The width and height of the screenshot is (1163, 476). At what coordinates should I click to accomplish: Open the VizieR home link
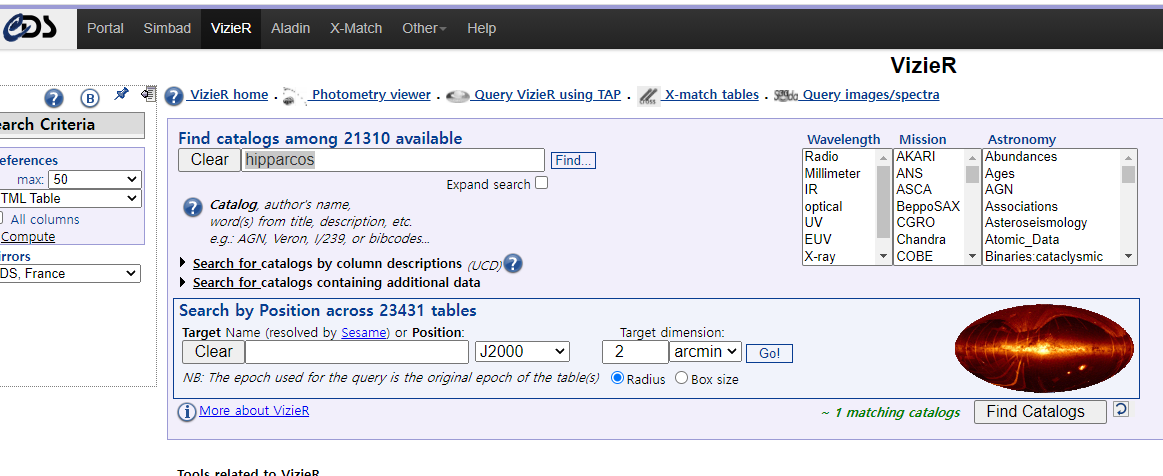[x=228, y=95]
